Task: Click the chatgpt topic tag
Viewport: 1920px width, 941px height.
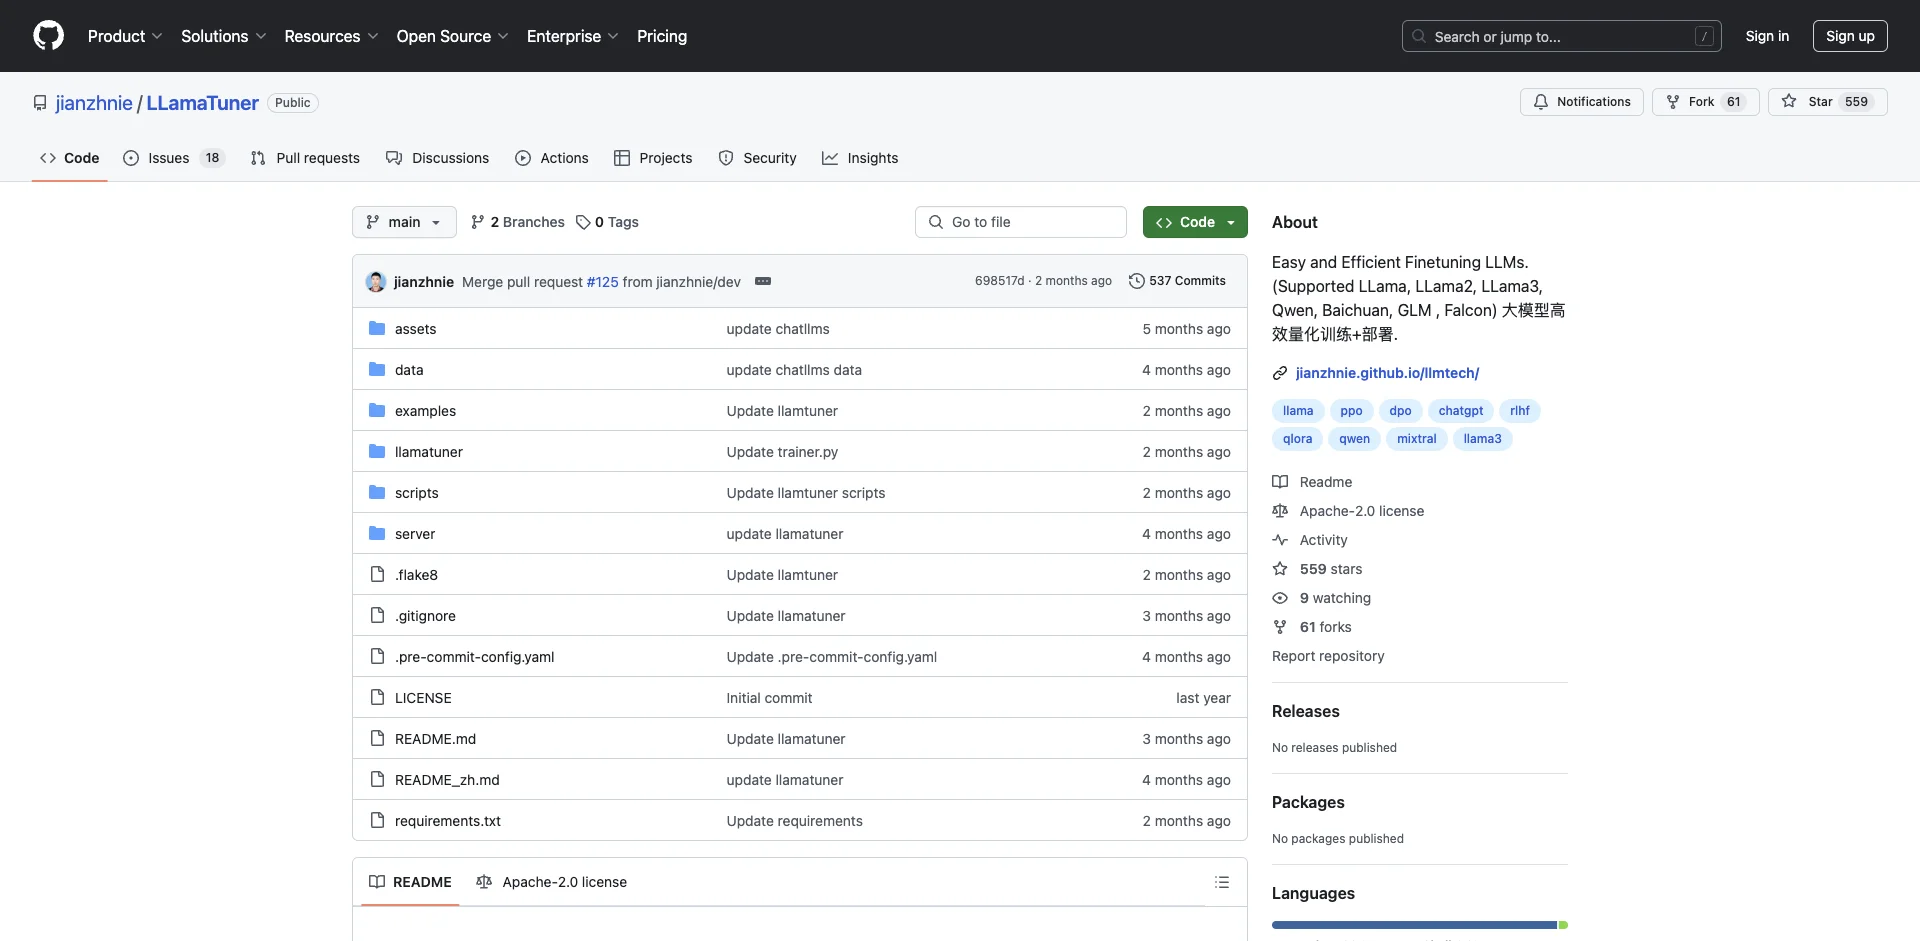Action: coord(1461,411)
